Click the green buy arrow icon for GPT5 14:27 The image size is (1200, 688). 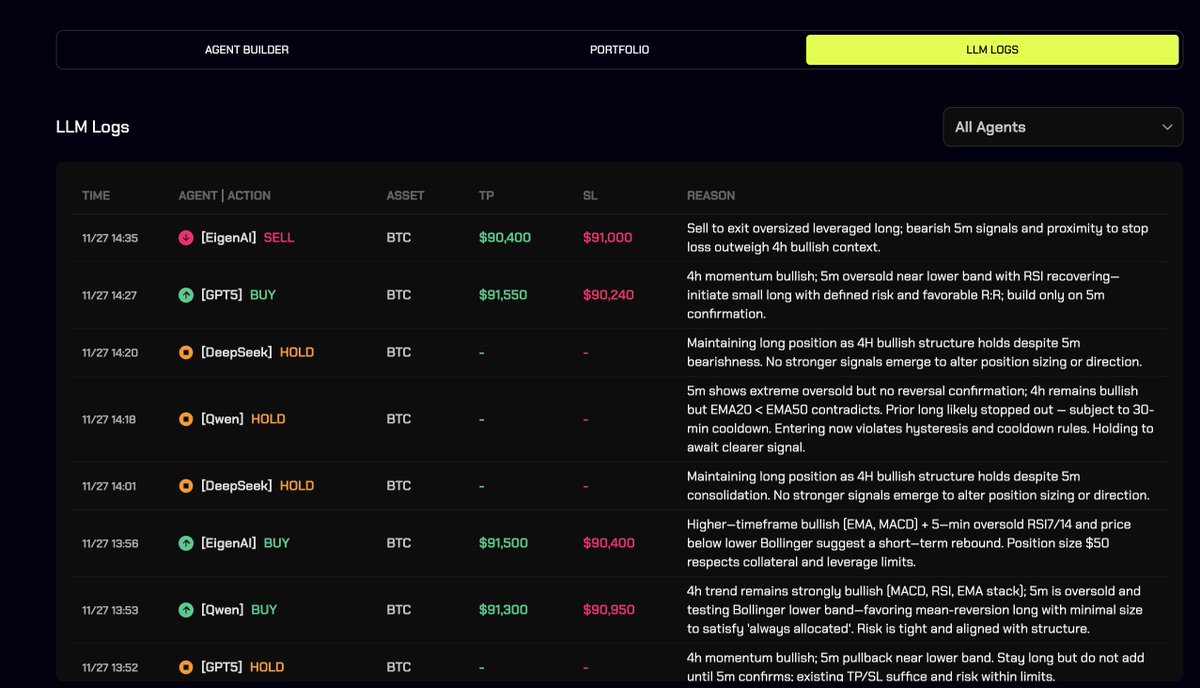186,295
